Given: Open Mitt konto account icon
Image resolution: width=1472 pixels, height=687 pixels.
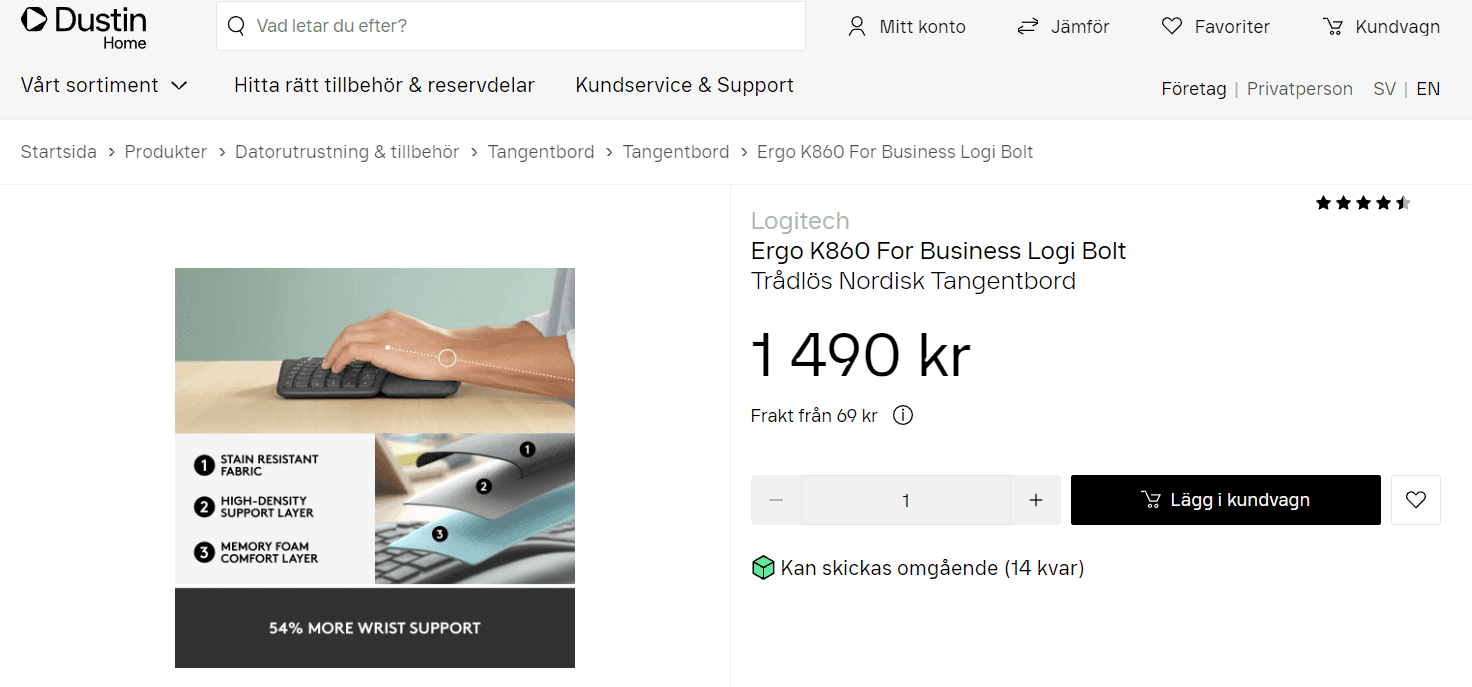Looking at the screenshot, I should (857, 27).
